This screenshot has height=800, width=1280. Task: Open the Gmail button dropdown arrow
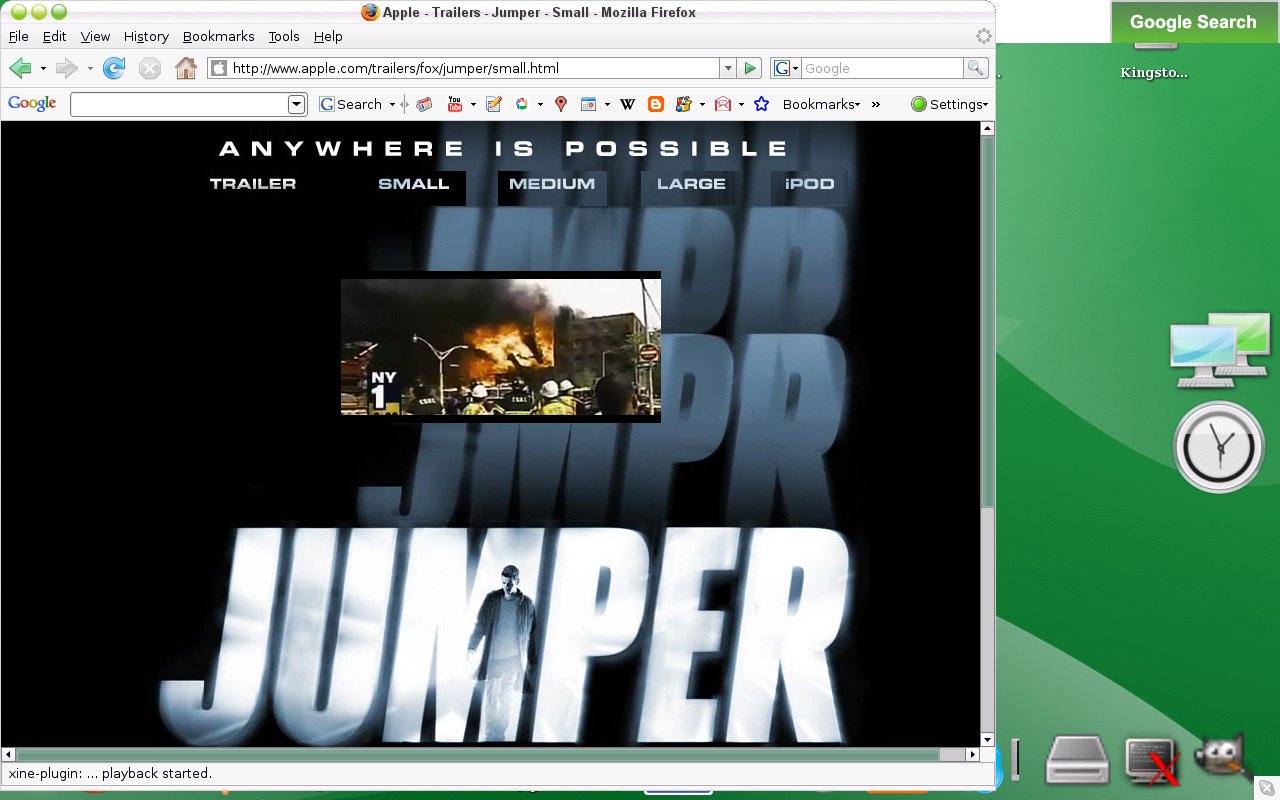click(x=741, y=104)
